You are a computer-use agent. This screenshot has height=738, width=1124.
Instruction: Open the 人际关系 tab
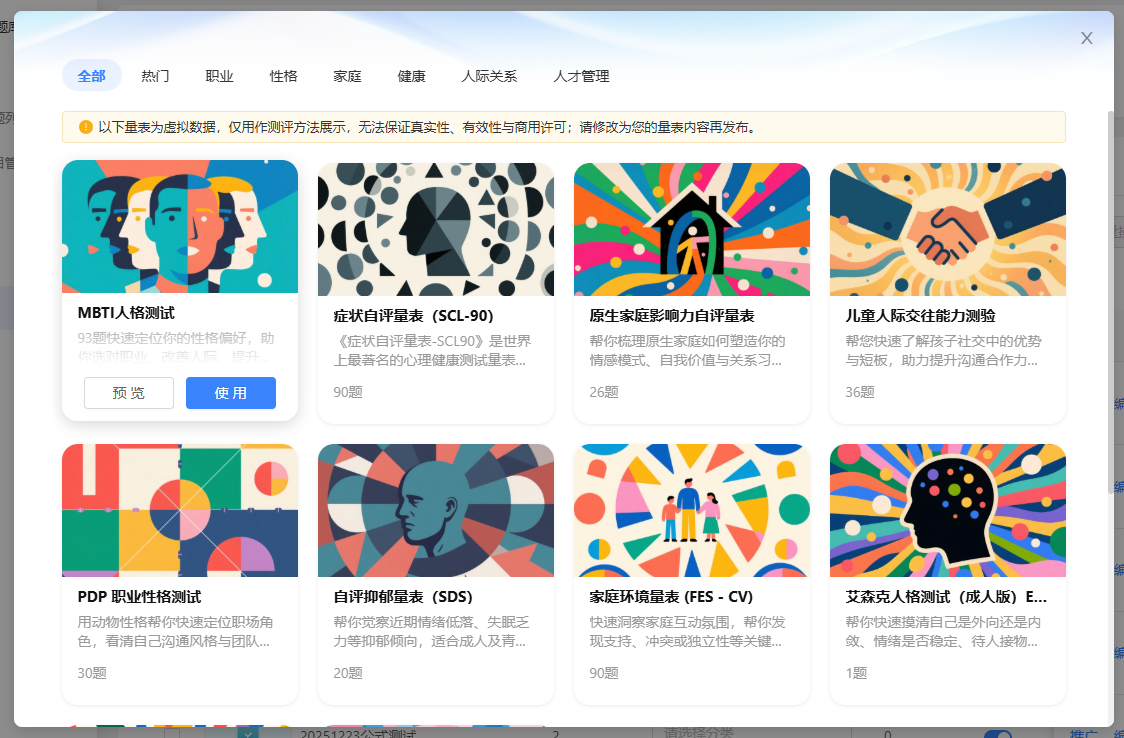click(489, 76)
